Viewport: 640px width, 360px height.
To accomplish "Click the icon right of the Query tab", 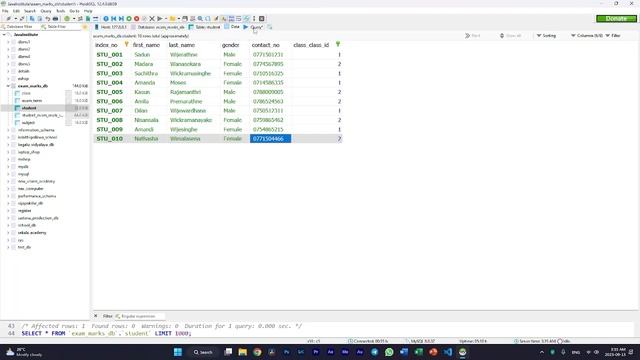I will tap(270, 27).
